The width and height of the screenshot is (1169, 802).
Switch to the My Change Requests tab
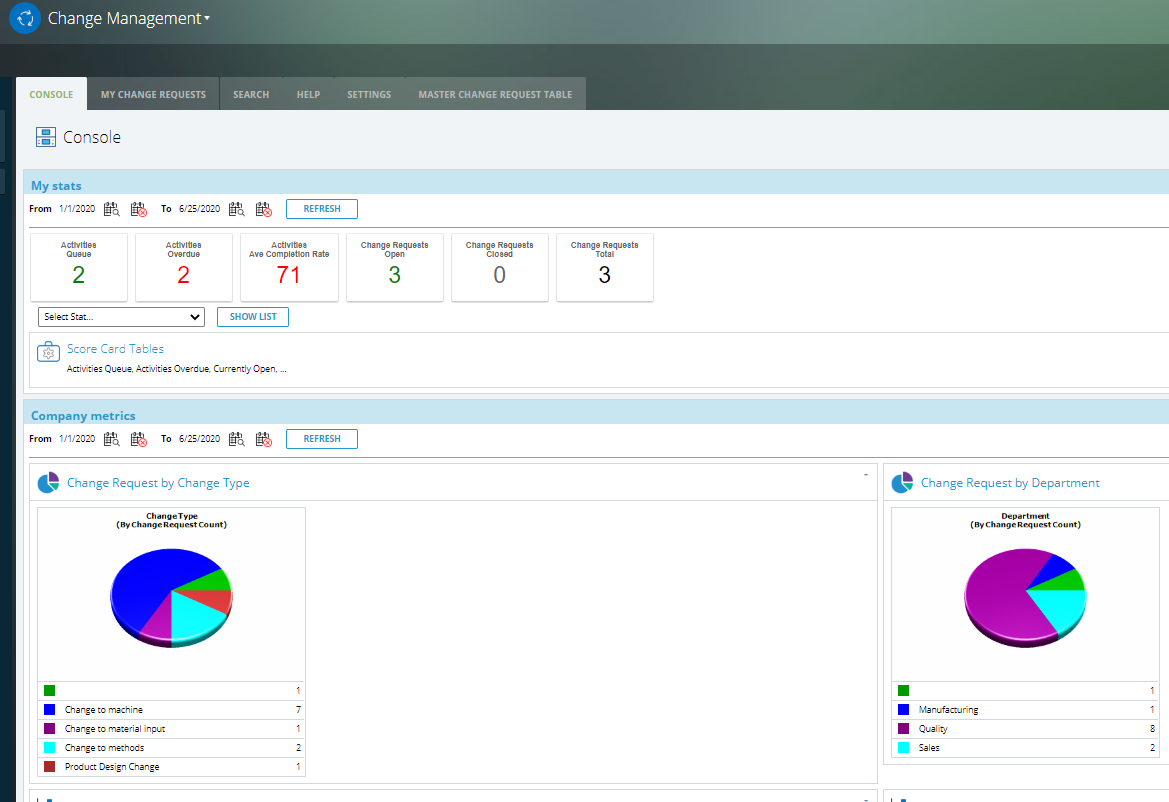pyautogui.click(x=153, y=95)
